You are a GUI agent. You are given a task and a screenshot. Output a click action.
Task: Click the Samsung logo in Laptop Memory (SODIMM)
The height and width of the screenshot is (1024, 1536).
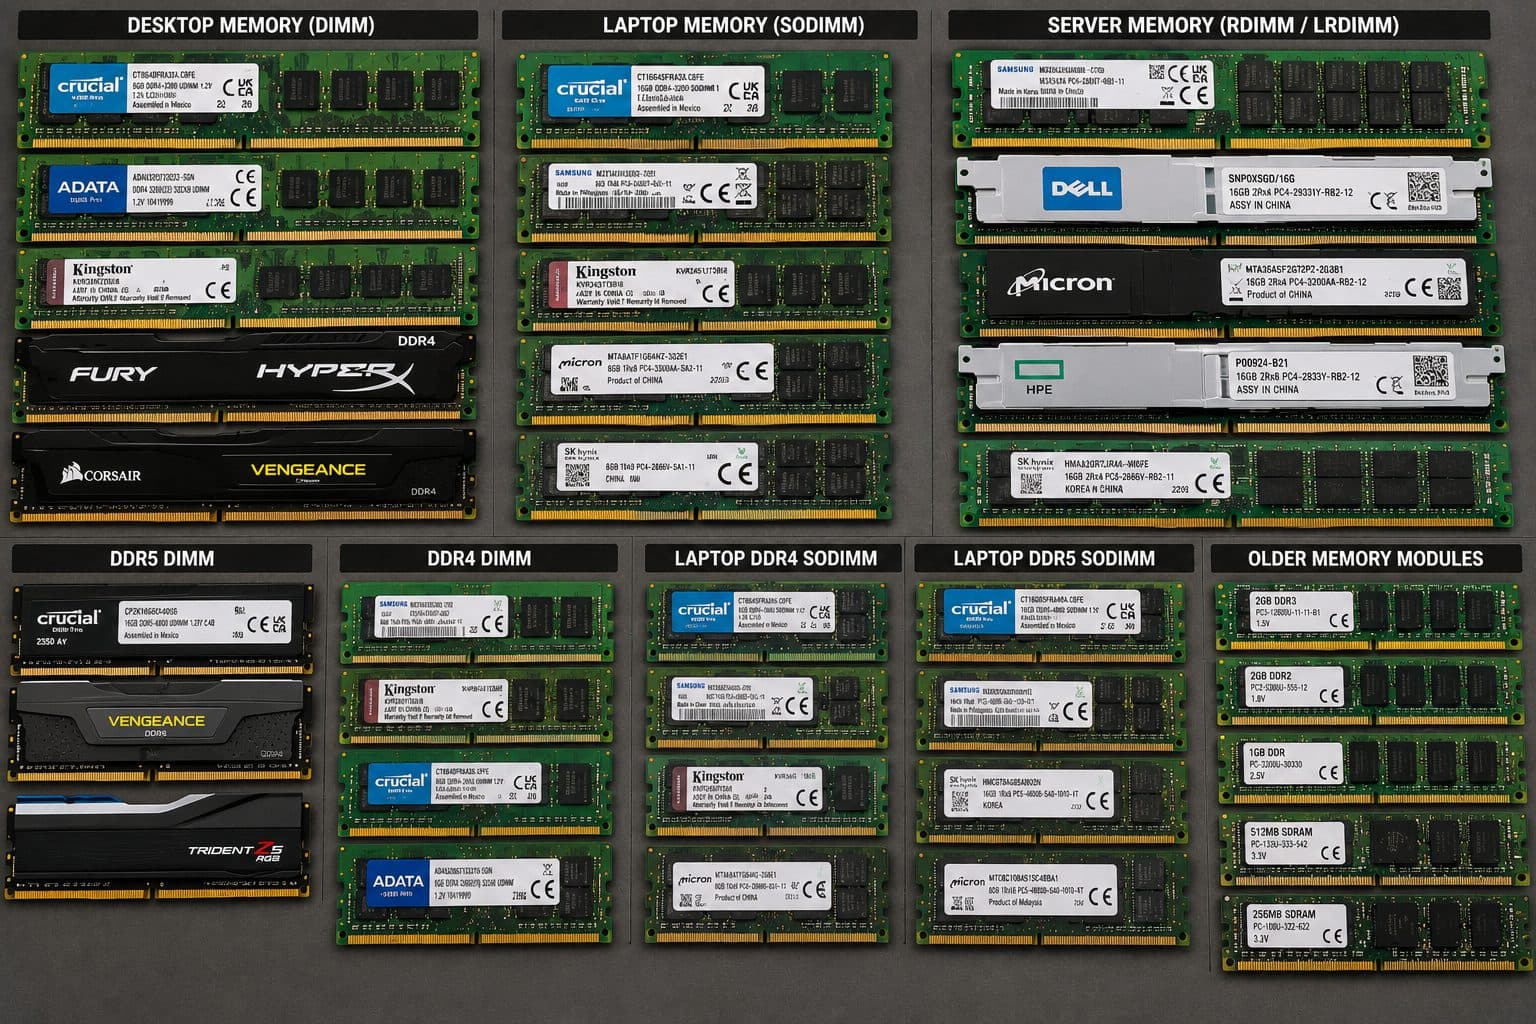[x=574, y=172]
